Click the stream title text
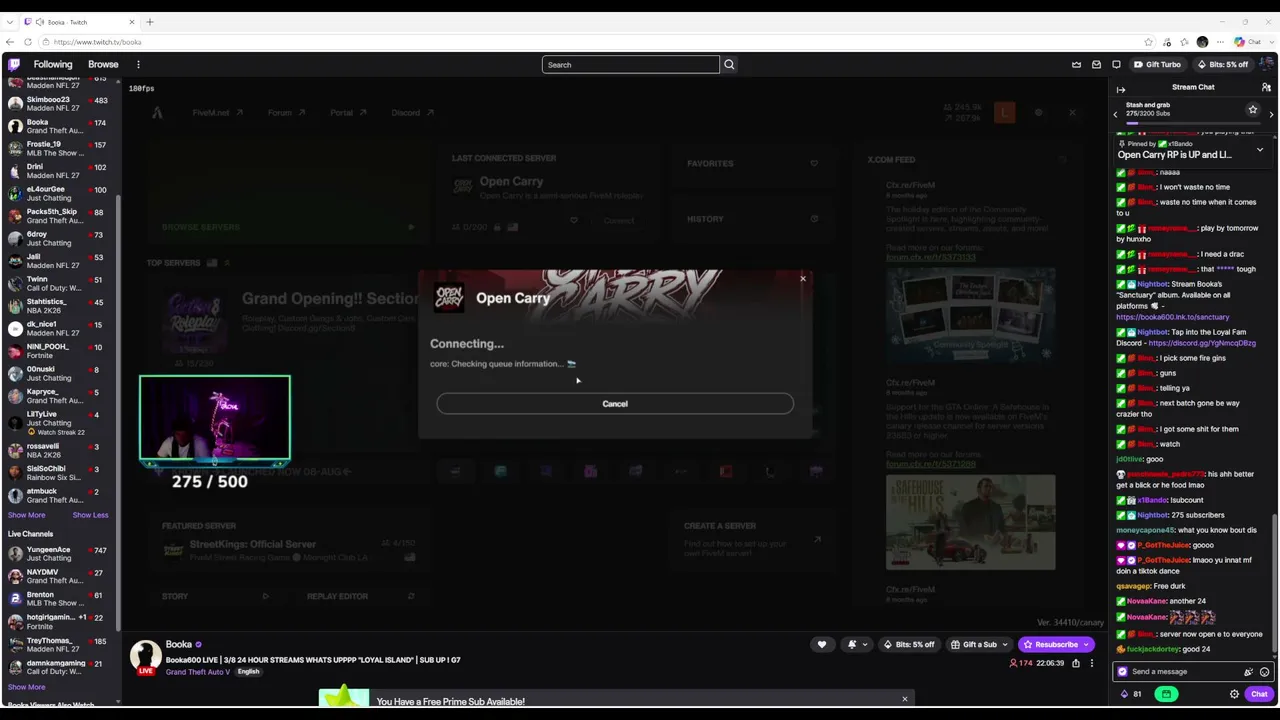The width and height of the screenshot is (1280, 720). point(313,660)
